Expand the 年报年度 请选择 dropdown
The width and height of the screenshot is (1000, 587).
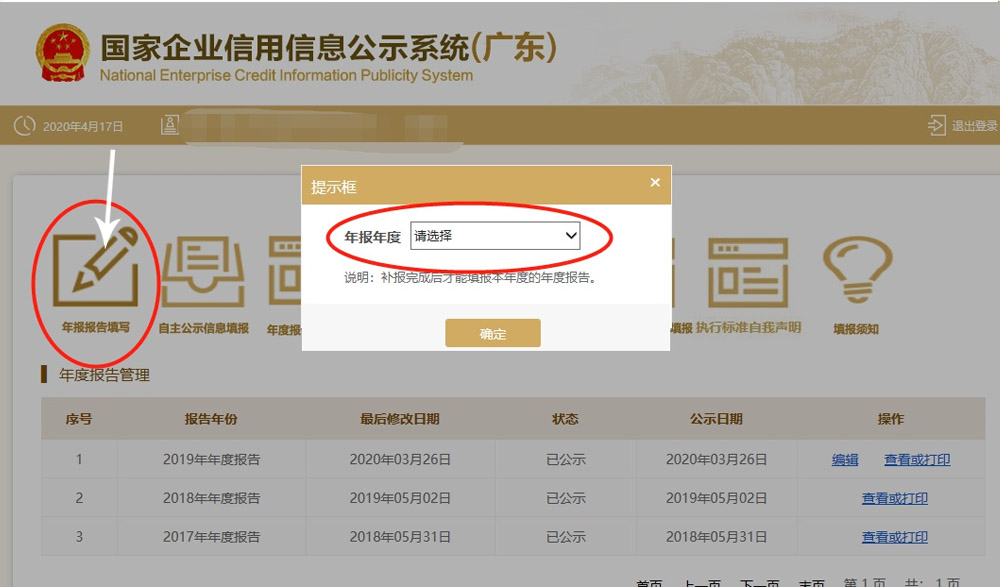[x=495, y=236]
